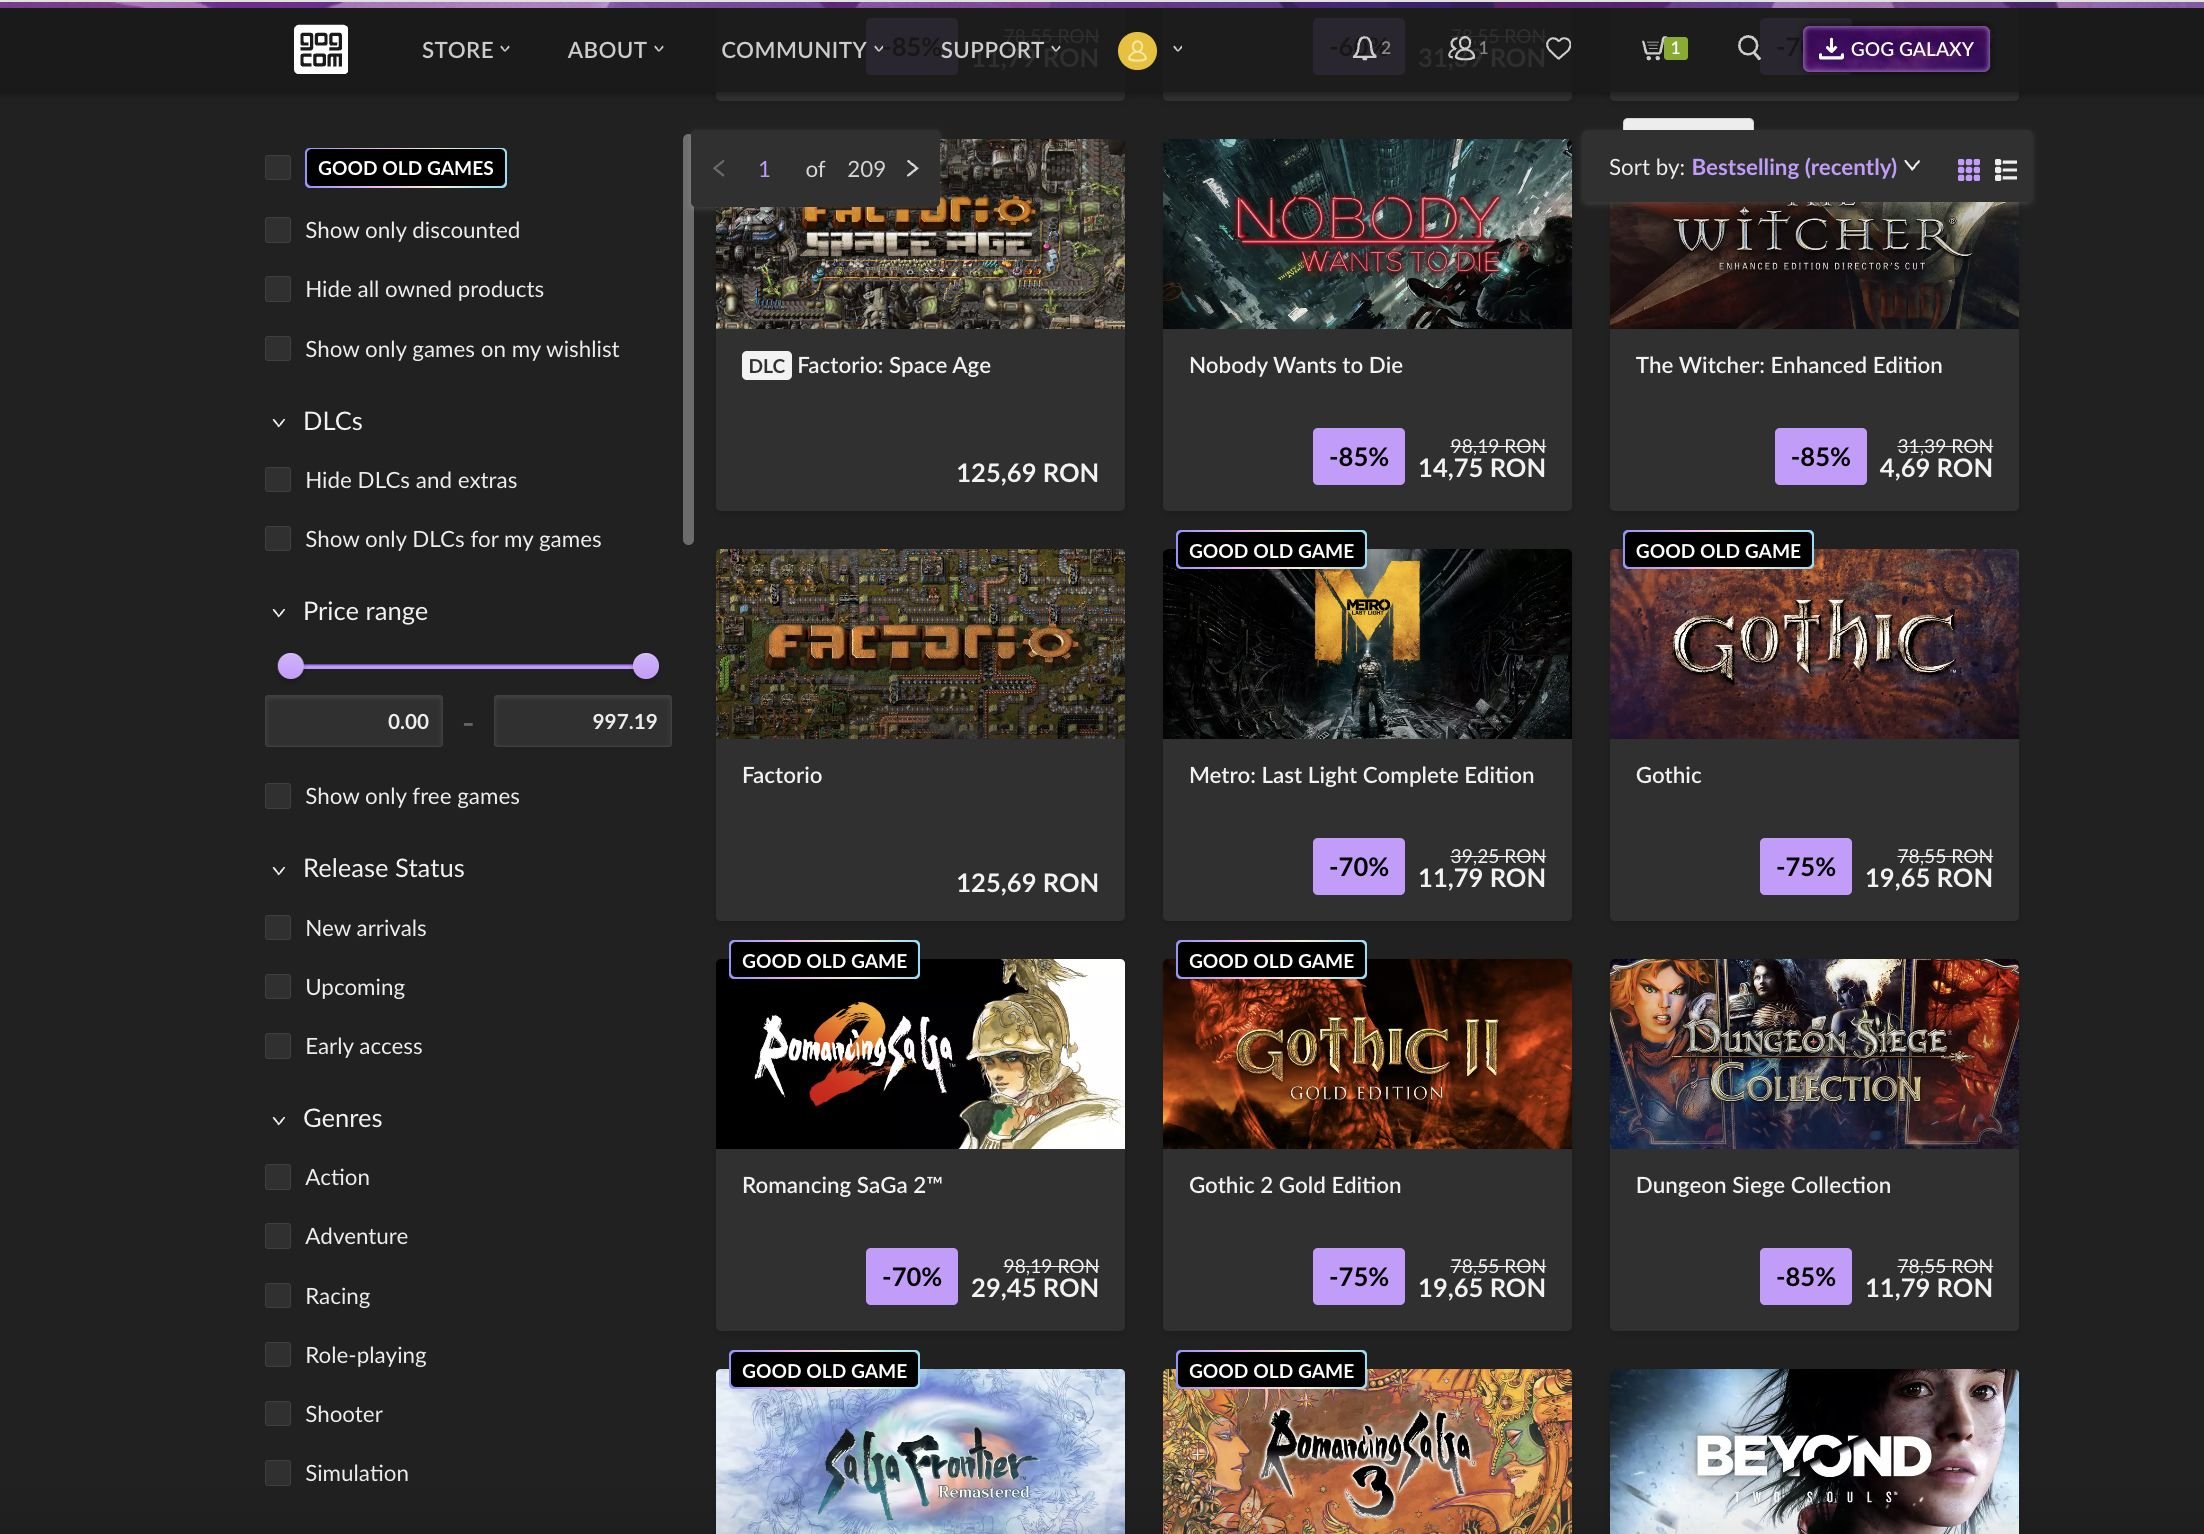This screenshot has height=1534, width=2204.
Task: Focus the maximum price field 997.19
Action: [x=582, y=721]
